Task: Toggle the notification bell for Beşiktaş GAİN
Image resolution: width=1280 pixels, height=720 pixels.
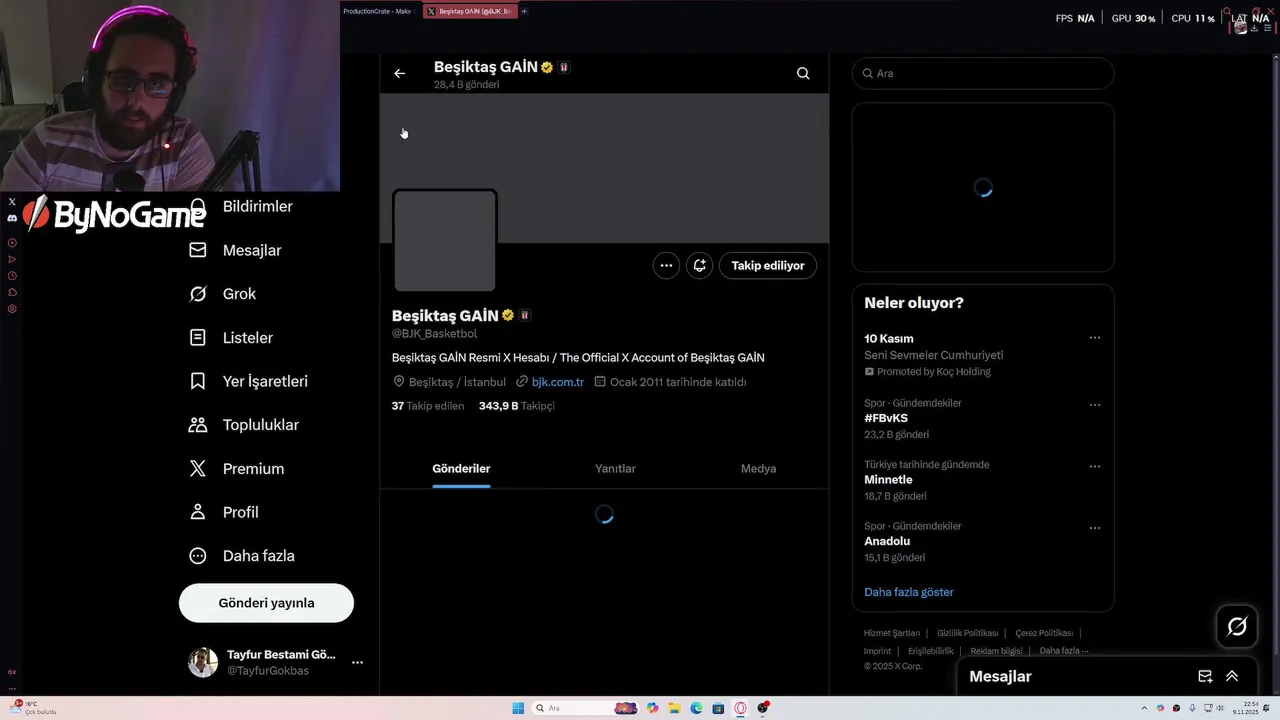Action: pyautogui.click(x=700, y=265)
